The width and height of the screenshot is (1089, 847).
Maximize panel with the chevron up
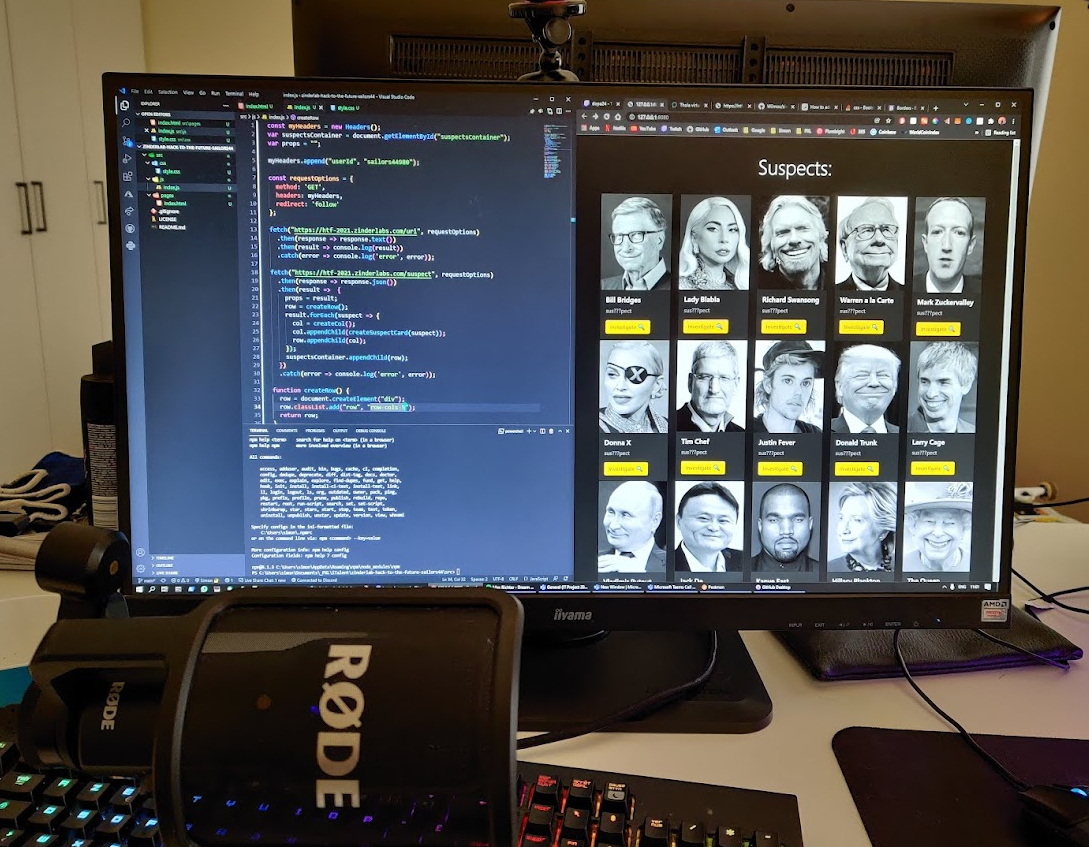point(560,431)
